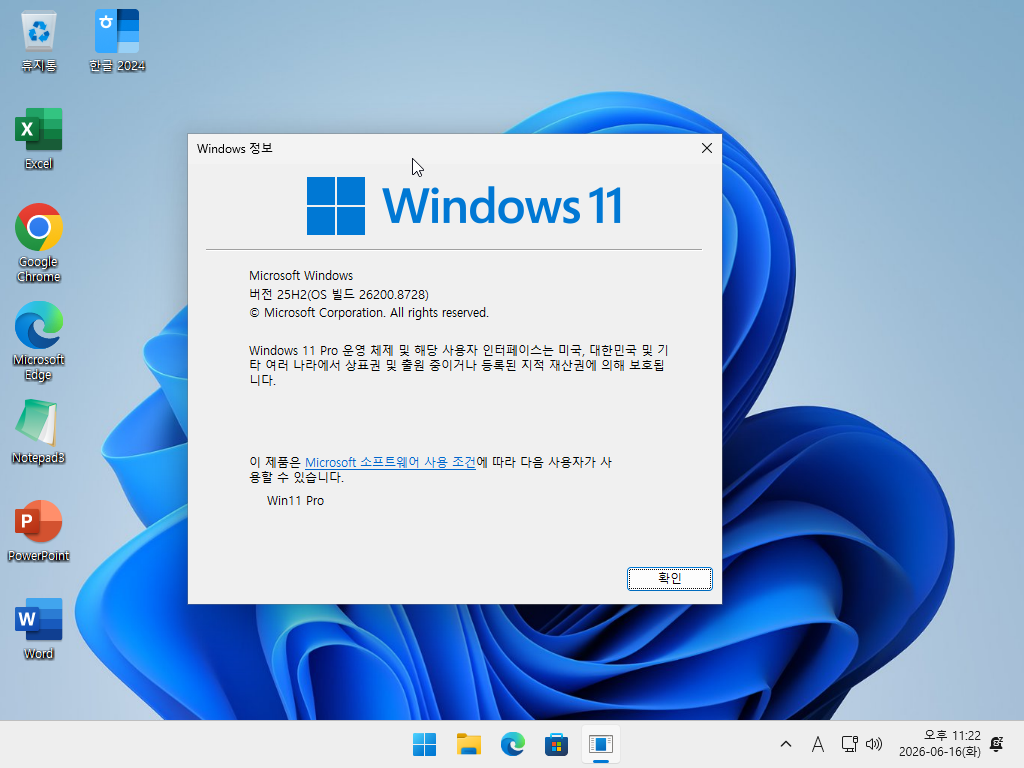
Task: Select the running winver app taskbar icon
Action: 600,744
